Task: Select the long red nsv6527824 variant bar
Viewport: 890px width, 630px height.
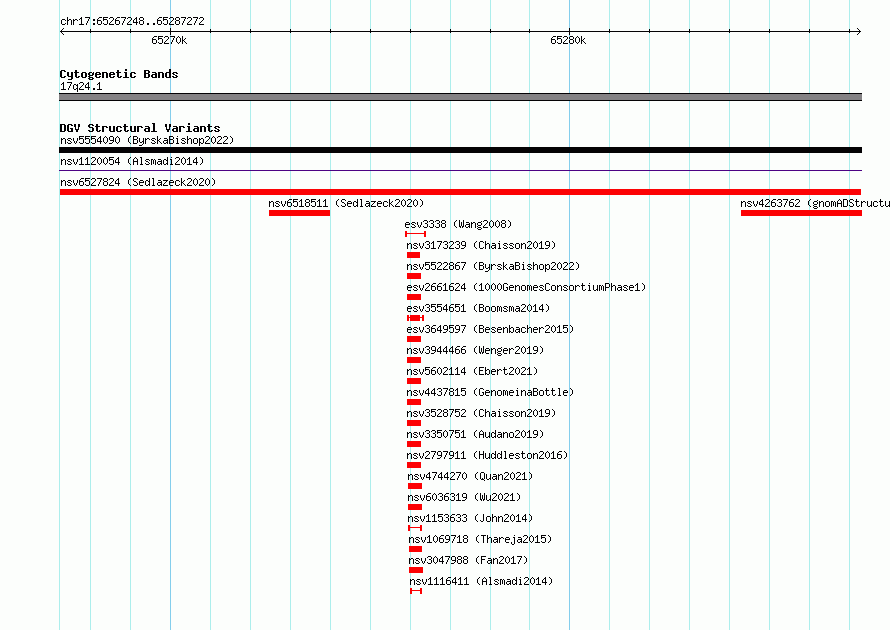Action: click(x=460, y=192)
